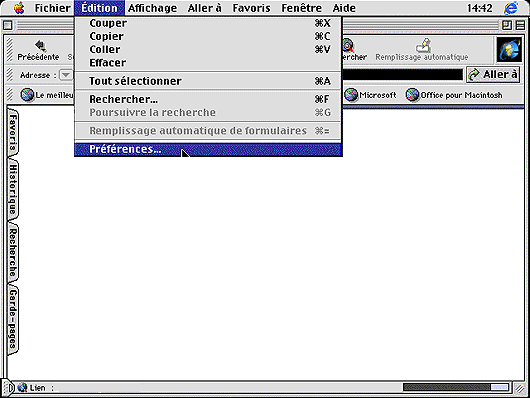The width and height of the screenshot is (530, 398).
Task: Choose Couper from the Édition menu
Action: [x=208, y=23]
